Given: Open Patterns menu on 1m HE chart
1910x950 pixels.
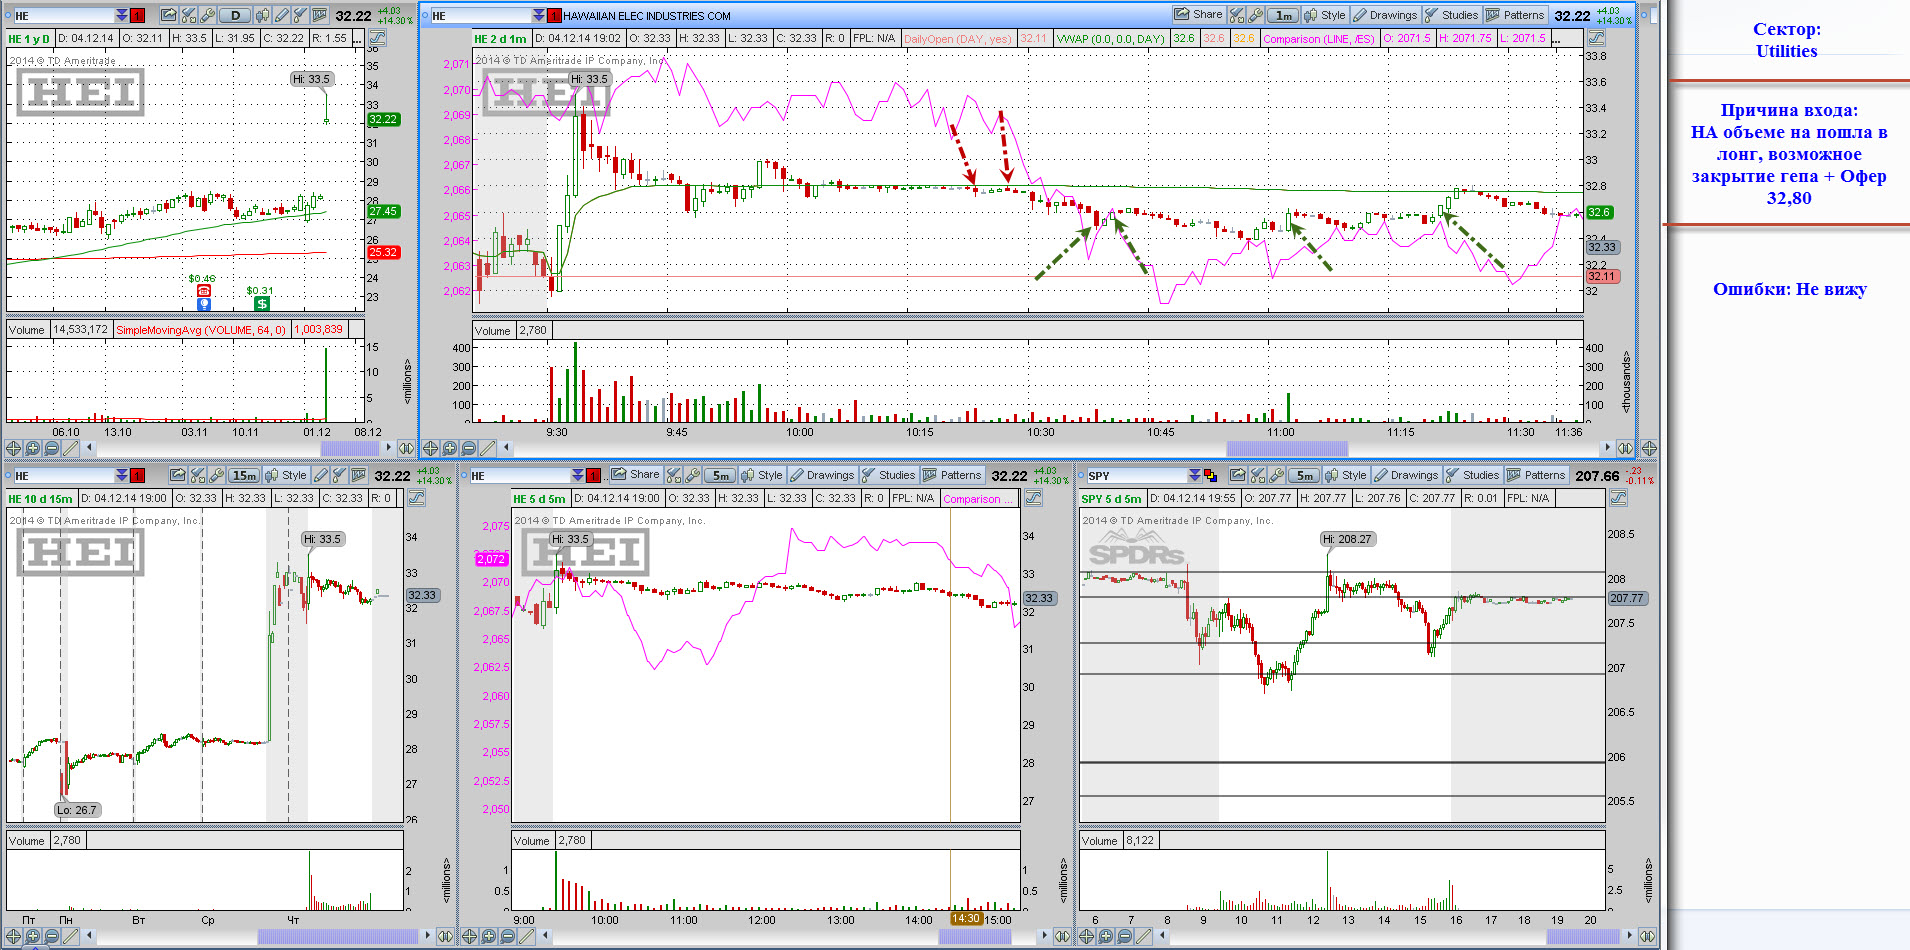Looking at the screenshot, I should click(1516, 15).
